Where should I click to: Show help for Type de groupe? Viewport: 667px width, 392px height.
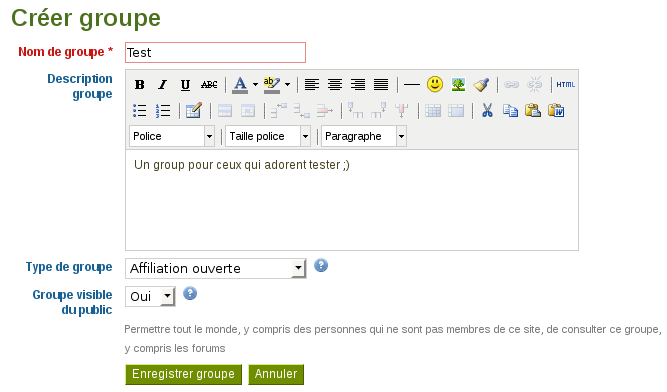click(x=321, y=266)
